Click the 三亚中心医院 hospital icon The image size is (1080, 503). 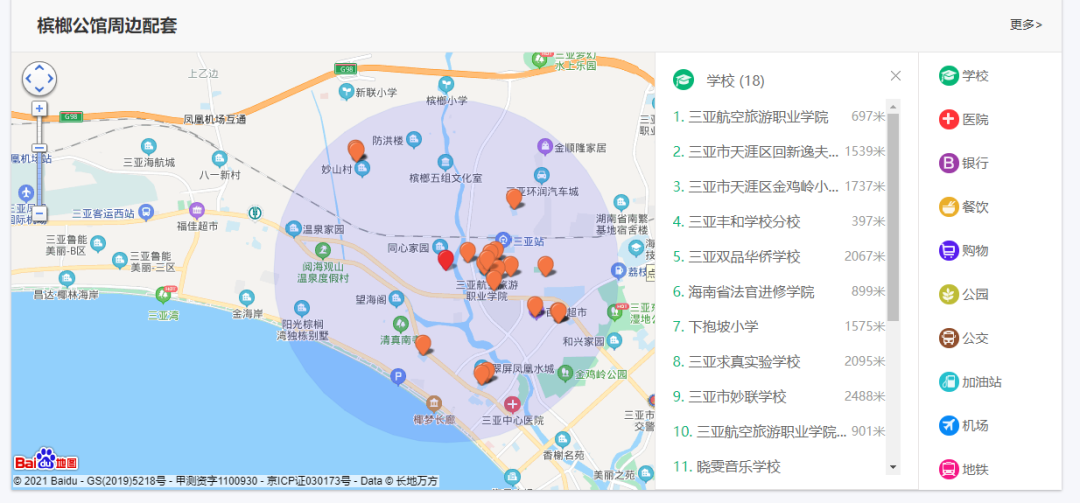tap(512, 404)
